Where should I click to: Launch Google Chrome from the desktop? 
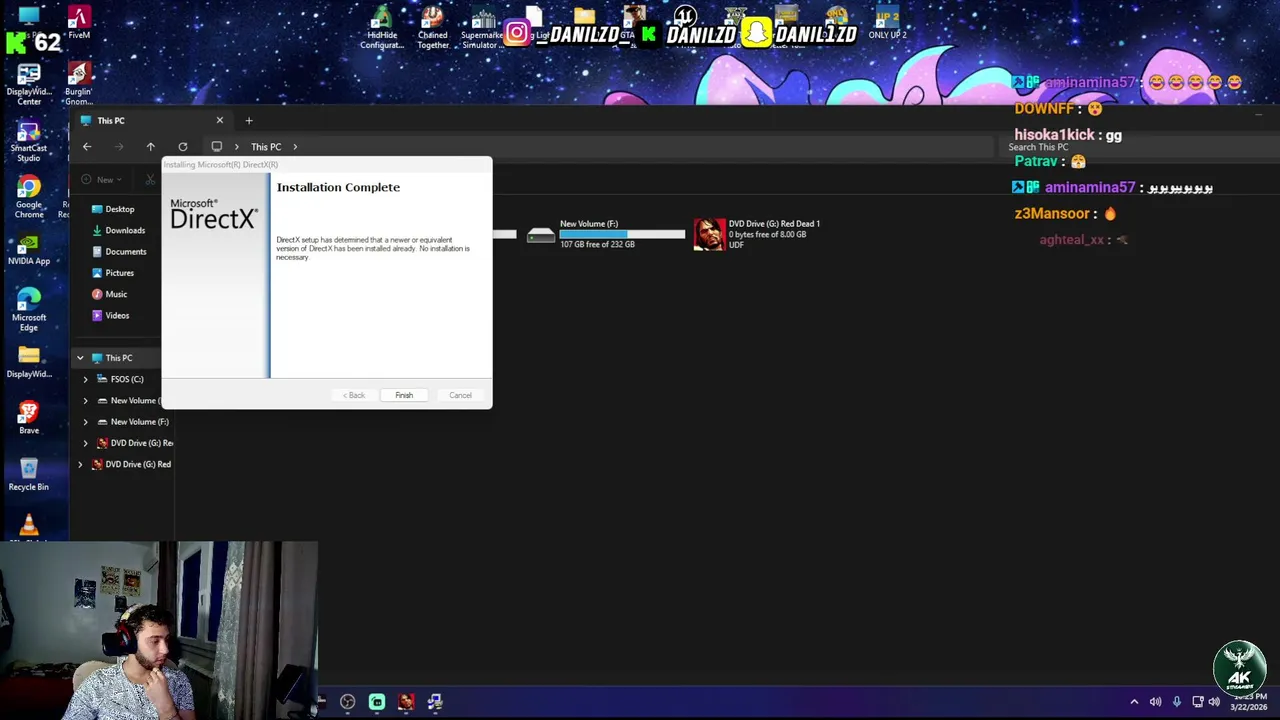click(x=29, y=197)
